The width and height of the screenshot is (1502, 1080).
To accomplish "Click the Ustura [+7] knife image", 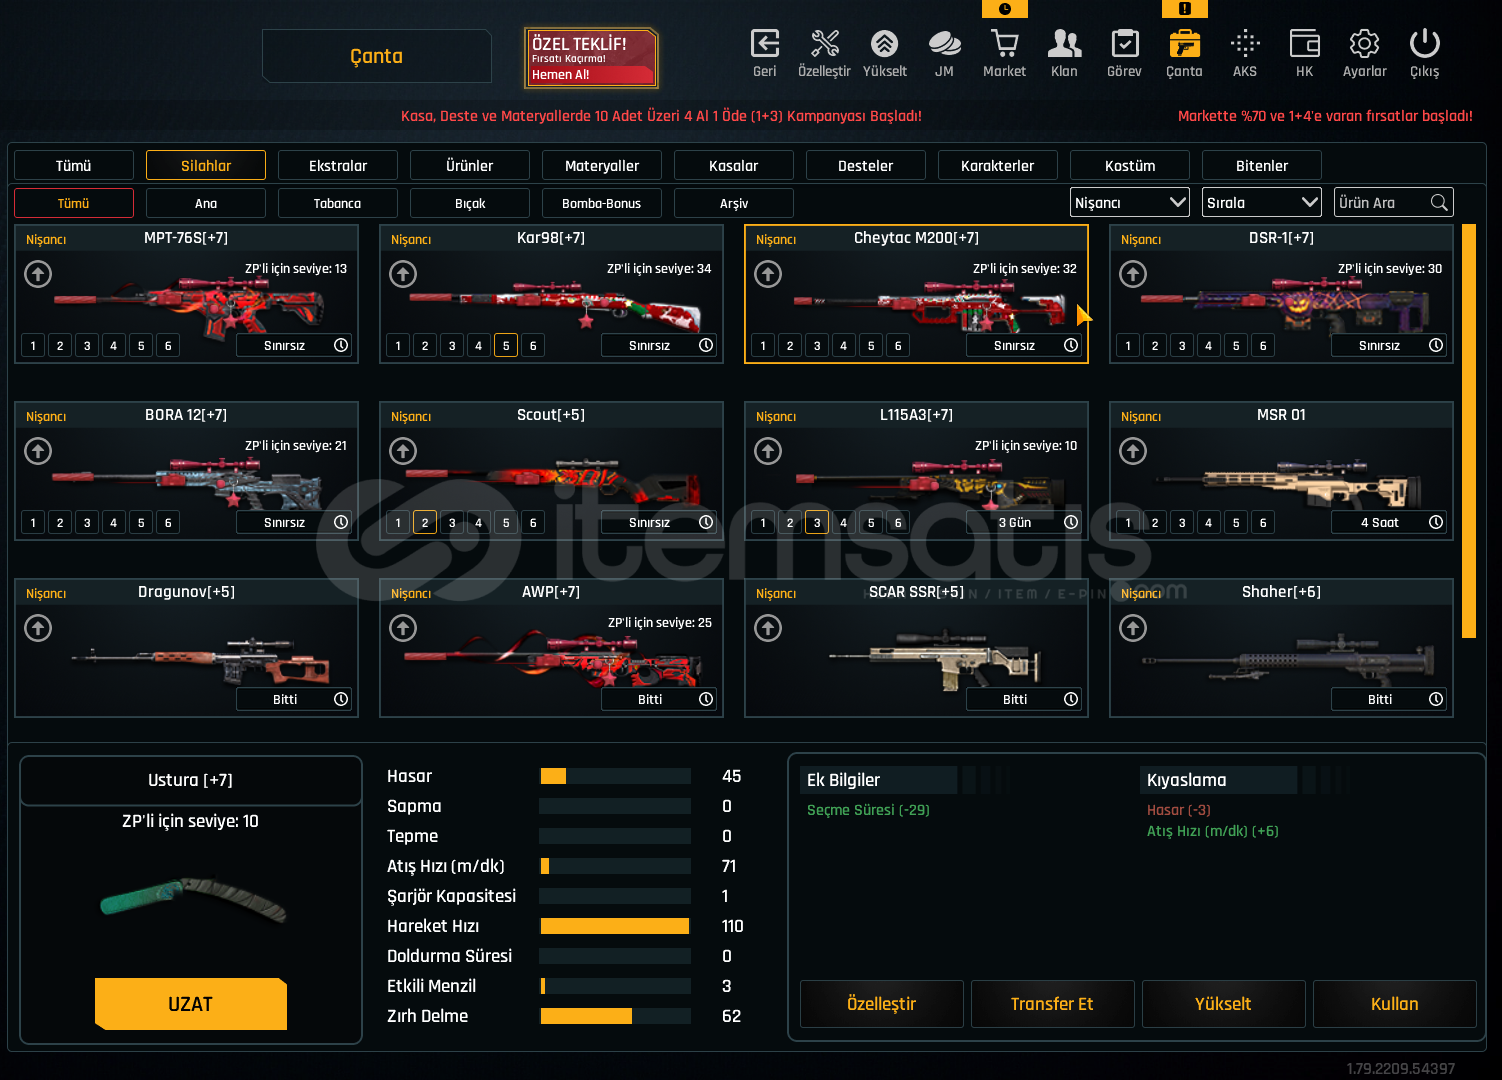I will pyautogui.click(x=193, y=898).
